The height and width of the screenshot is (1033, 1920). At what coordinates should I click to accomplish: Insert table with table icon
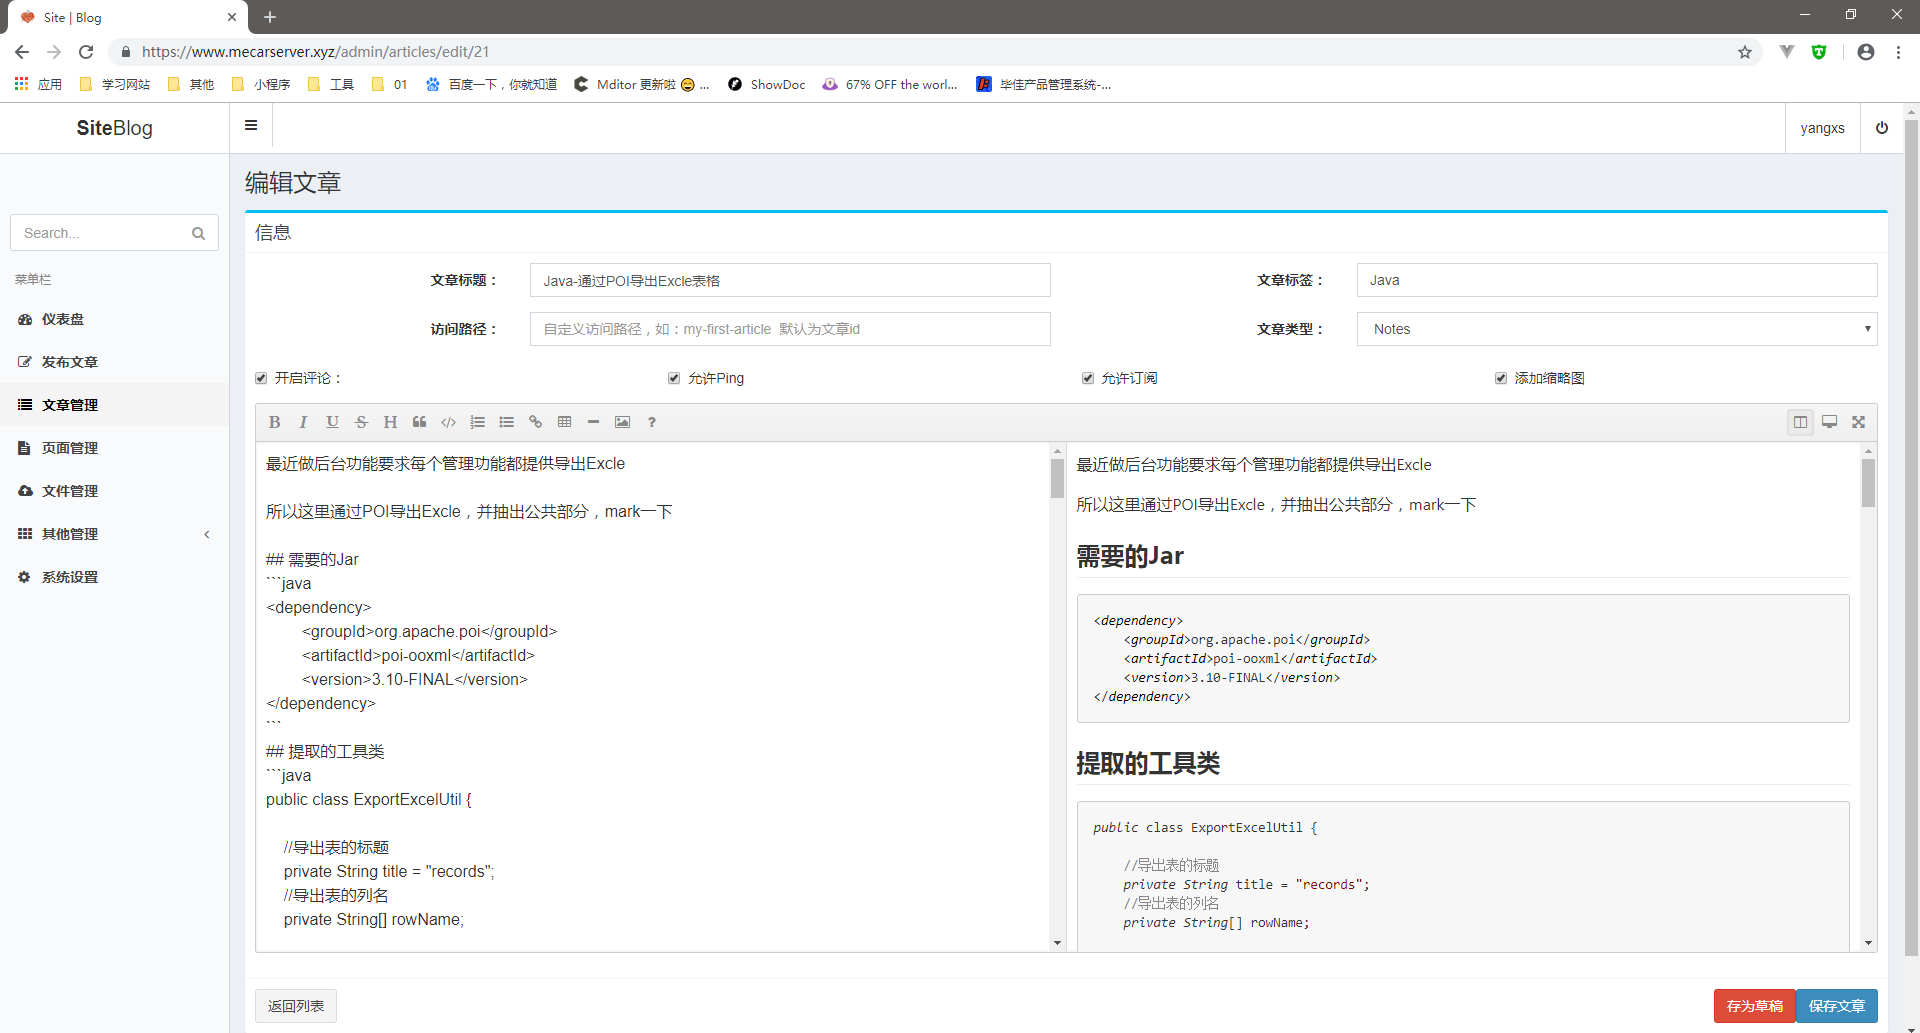pos(564,422)
